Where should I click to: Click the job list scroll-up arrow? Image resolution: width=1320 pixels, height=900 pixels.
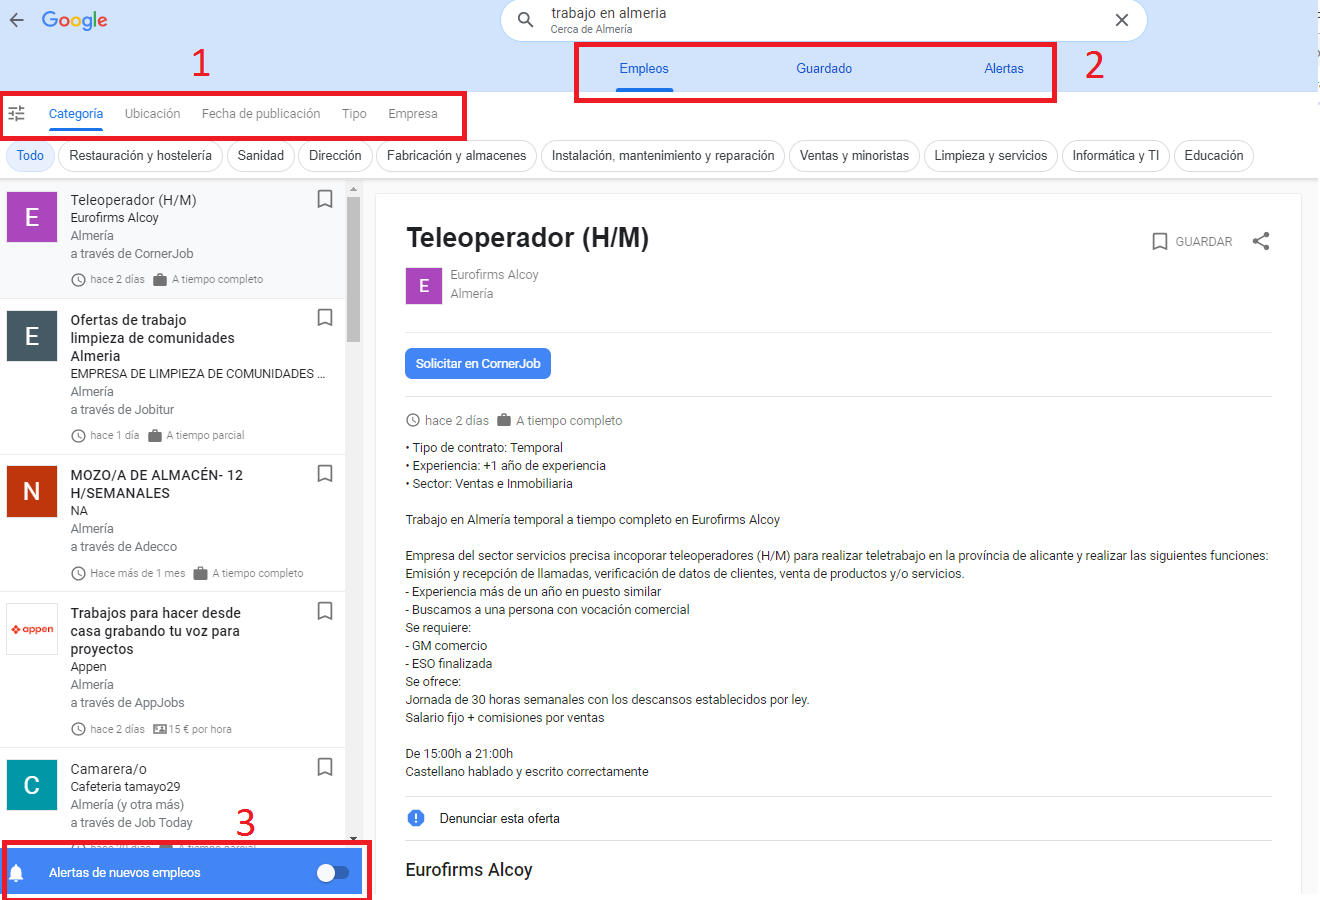353,188
